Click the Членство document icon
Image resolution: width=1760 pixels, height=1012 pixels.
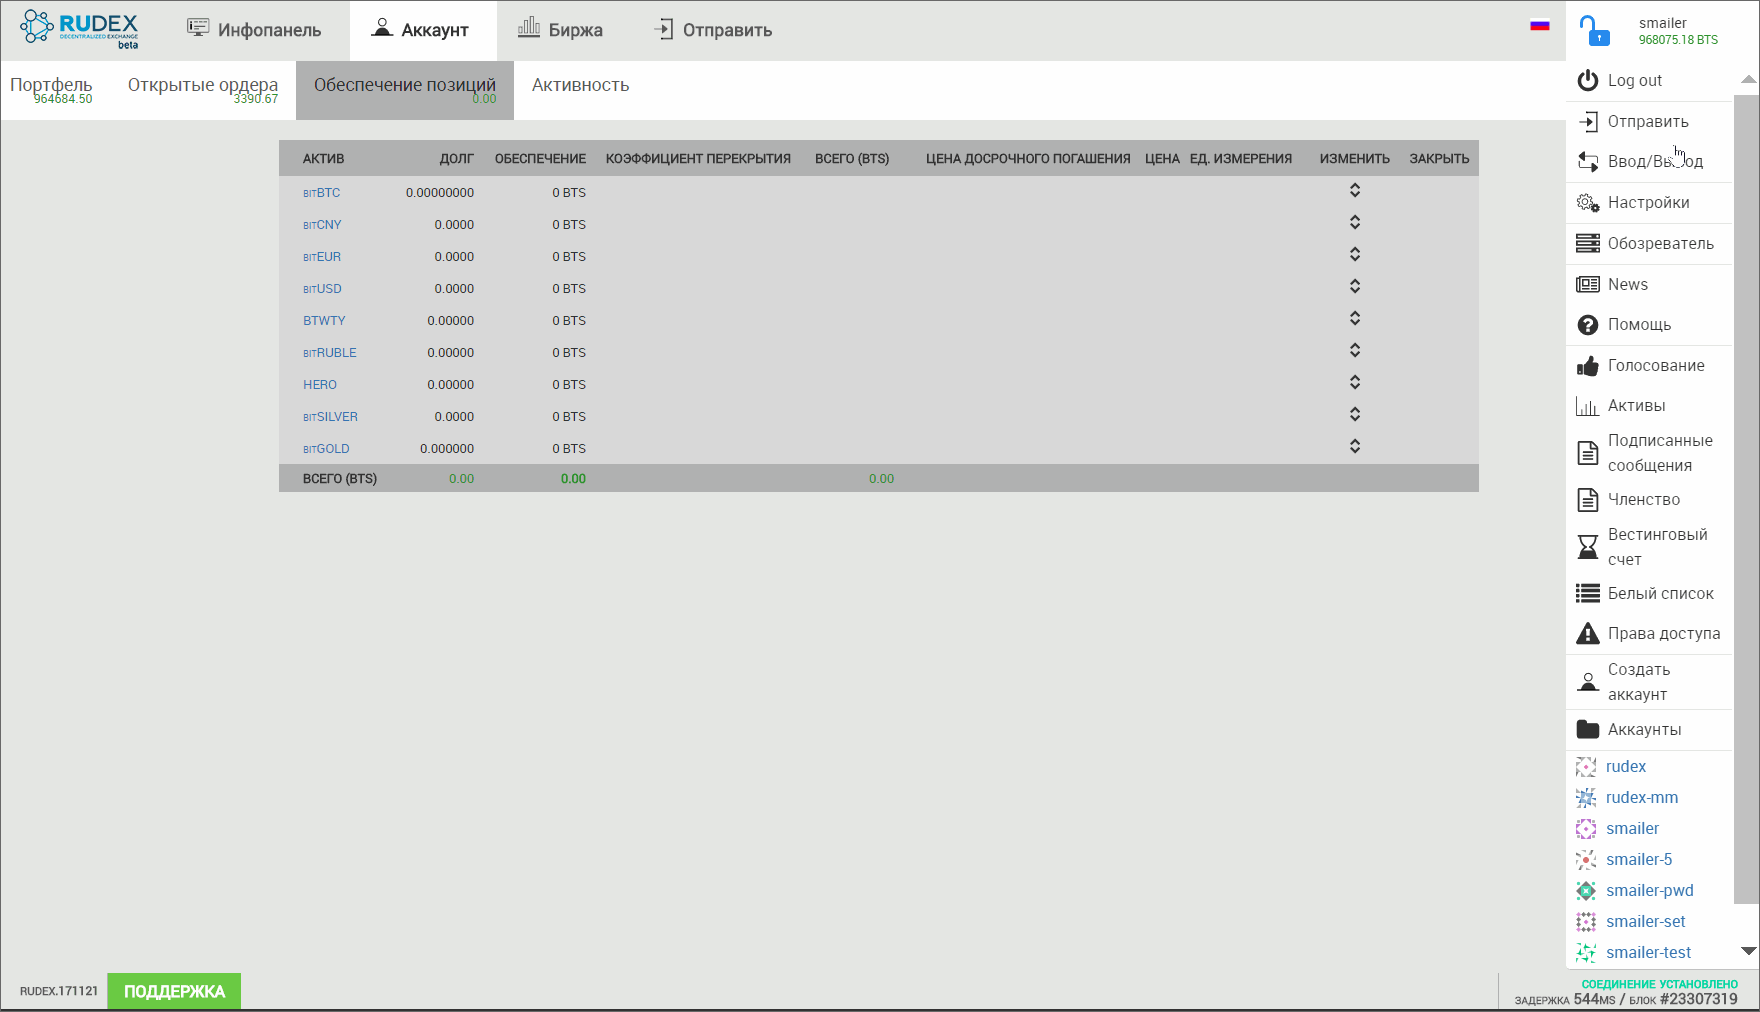pyautogui.click(x=1588, y=499)
